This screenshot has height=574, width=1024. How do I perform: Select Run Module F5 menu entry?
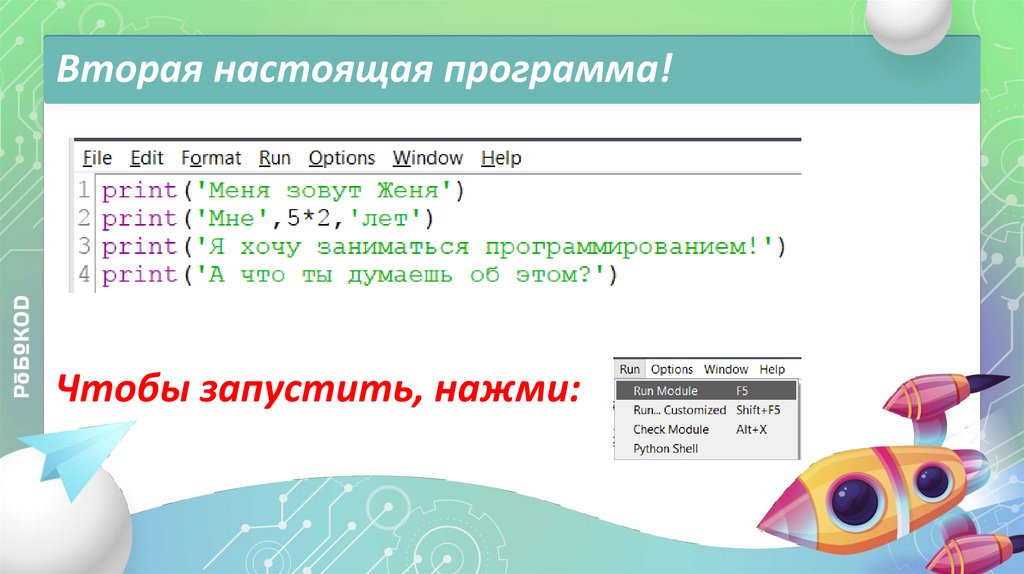tap(706, 391)
